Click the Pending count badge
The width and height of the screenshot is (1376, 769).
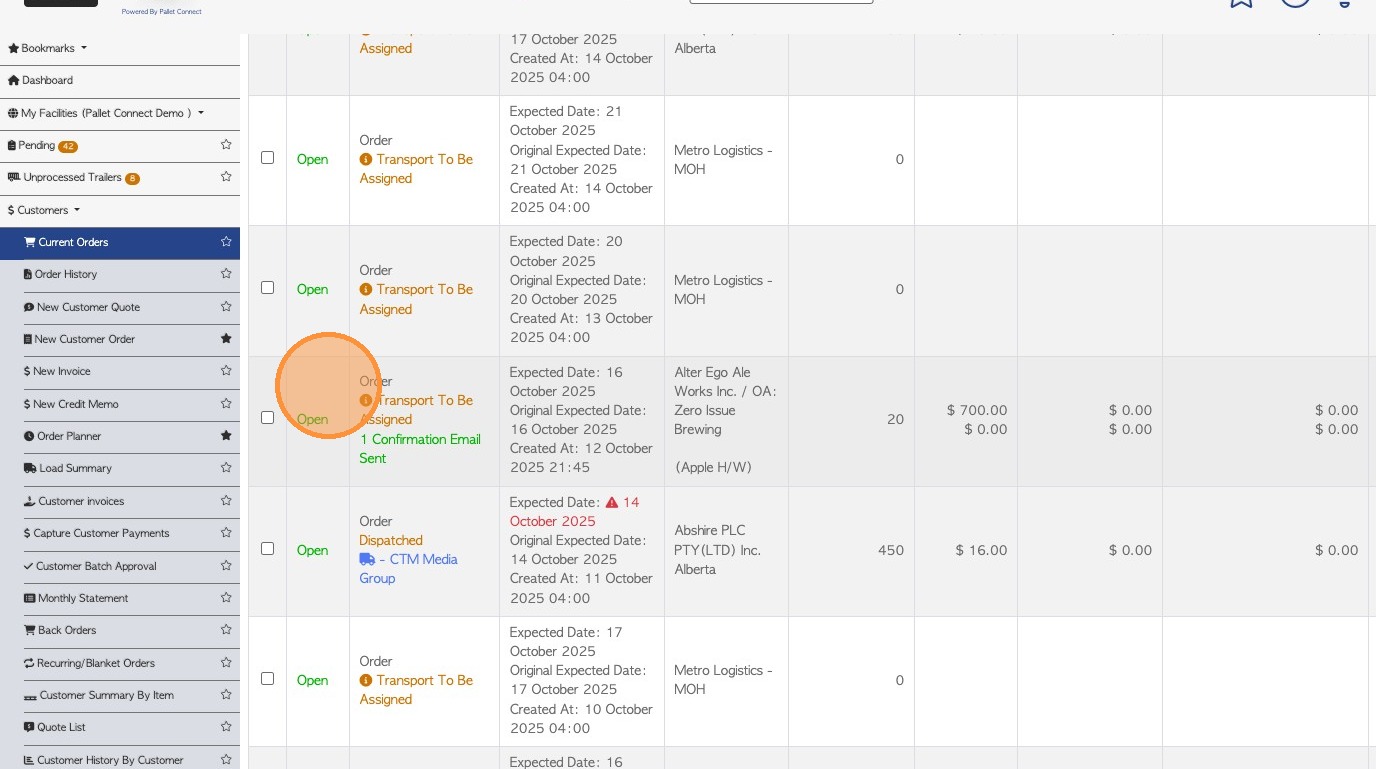click(68, 146)
